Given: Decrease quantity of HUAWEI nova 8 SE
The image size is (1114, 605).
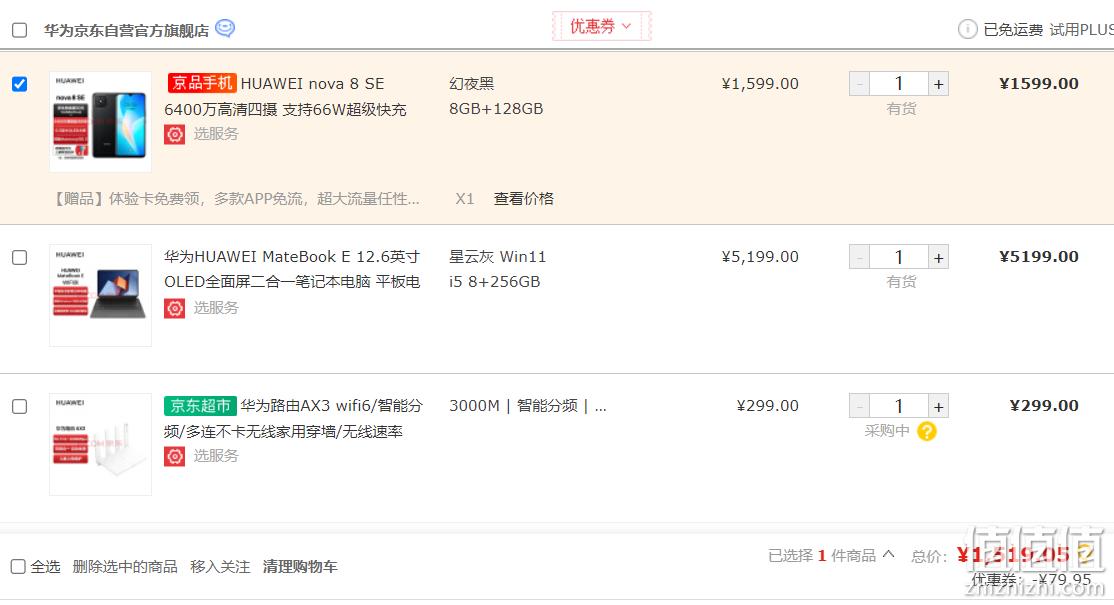Looking at the screenshot, I should pyautogui.click(x=860, y=84).
